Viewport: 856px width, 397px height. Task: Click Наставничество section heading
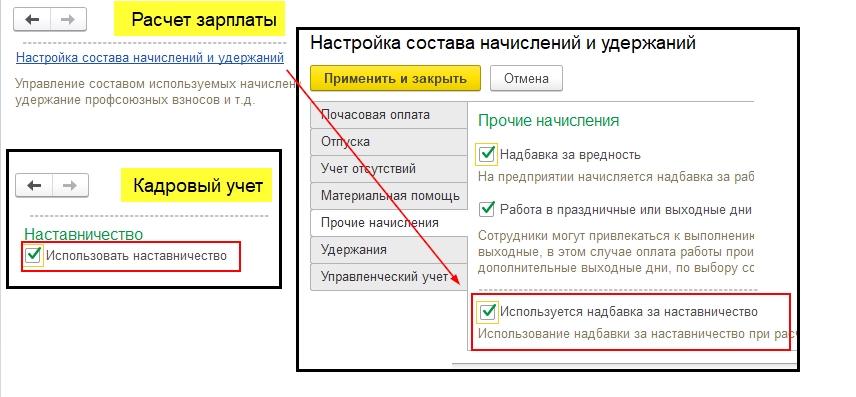pos(84,234)
